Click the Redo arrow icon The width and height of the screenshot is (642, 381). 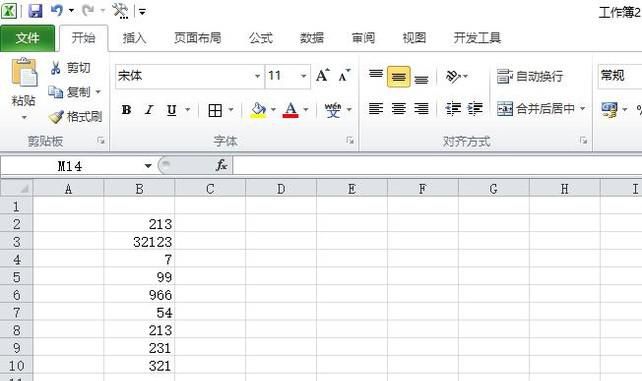tap(88, 10)
